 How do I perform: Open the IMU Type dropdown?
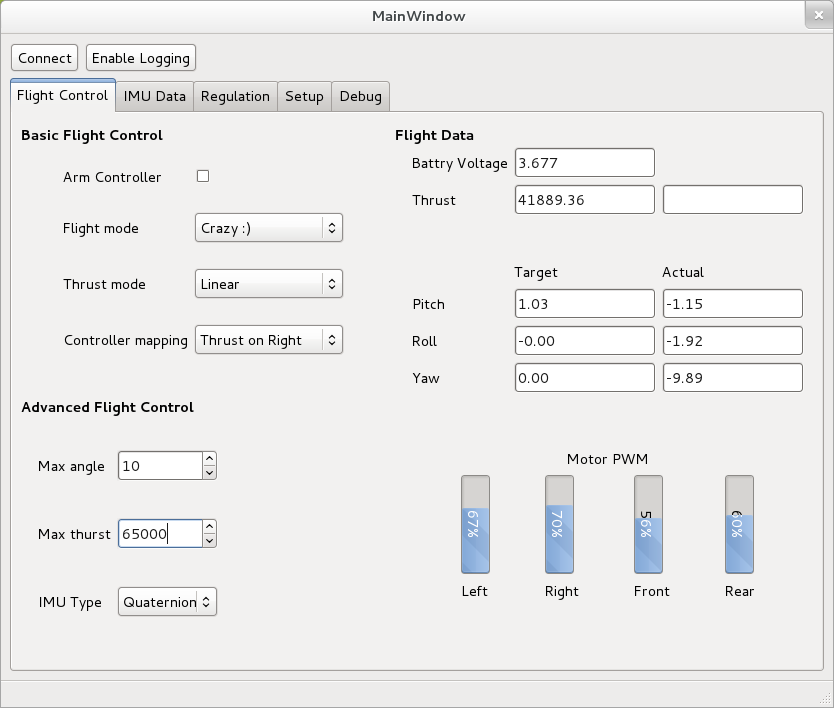tap(167, 602)
